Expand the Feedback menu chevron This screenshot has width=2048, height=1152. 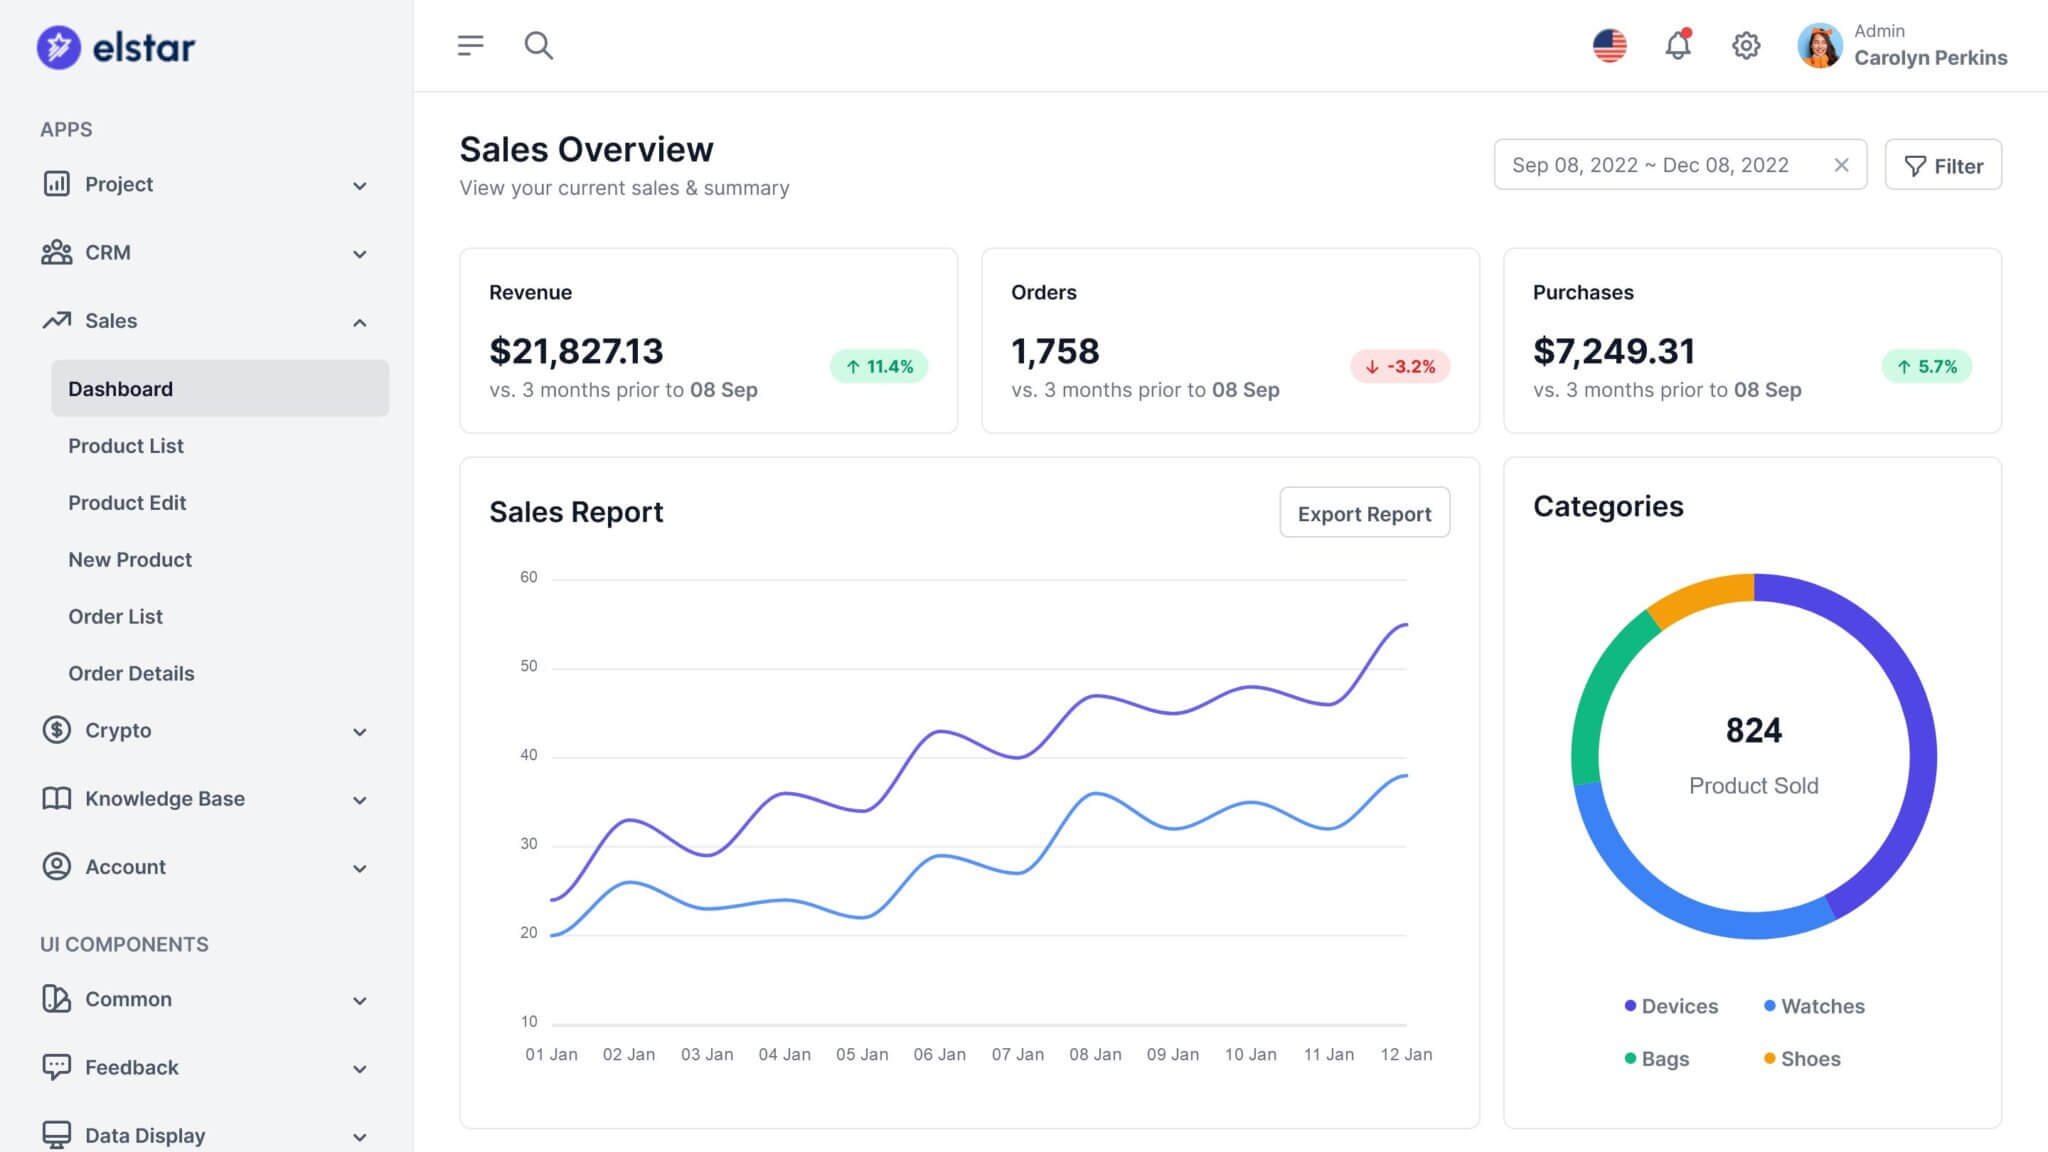[x=360, y=1069]
